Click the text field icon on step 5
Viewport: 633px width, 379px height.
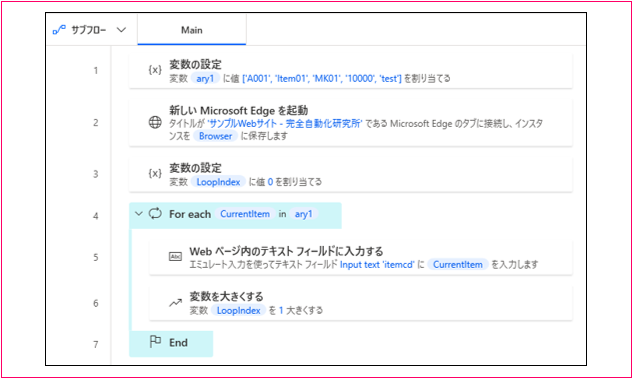(x=175, y=256)
